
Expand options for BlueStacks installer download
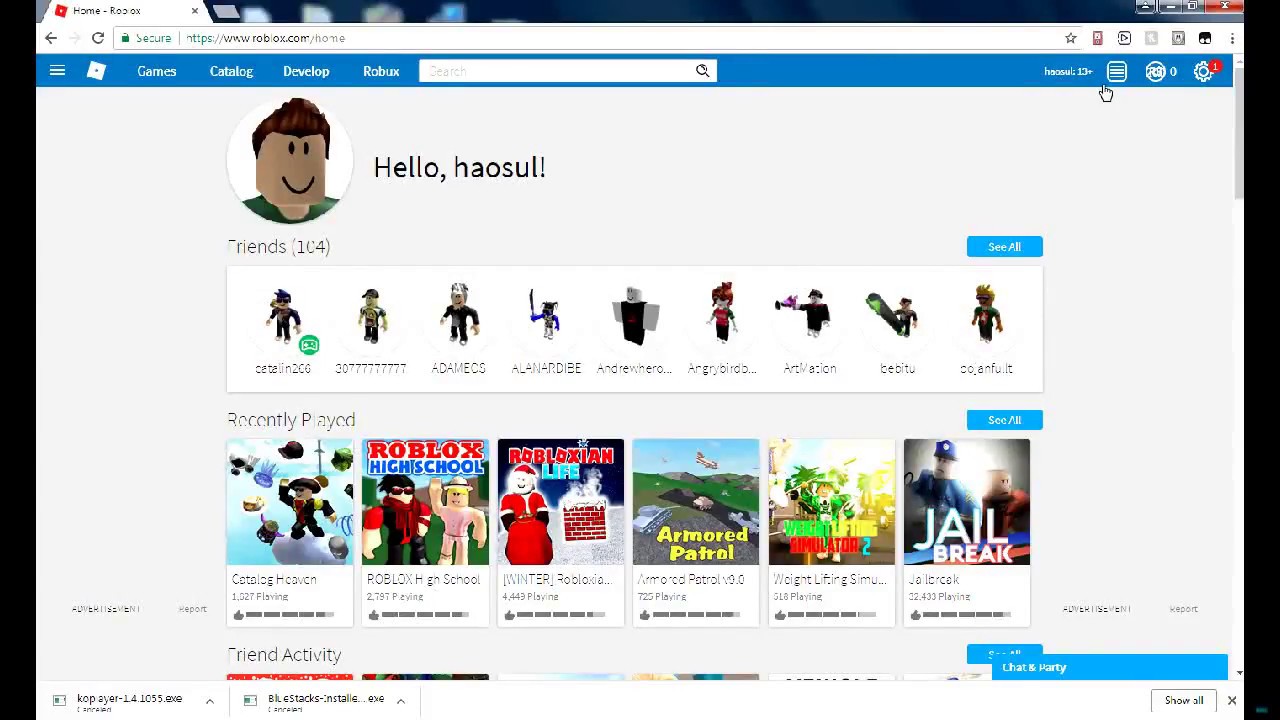[x=400, y=701]
